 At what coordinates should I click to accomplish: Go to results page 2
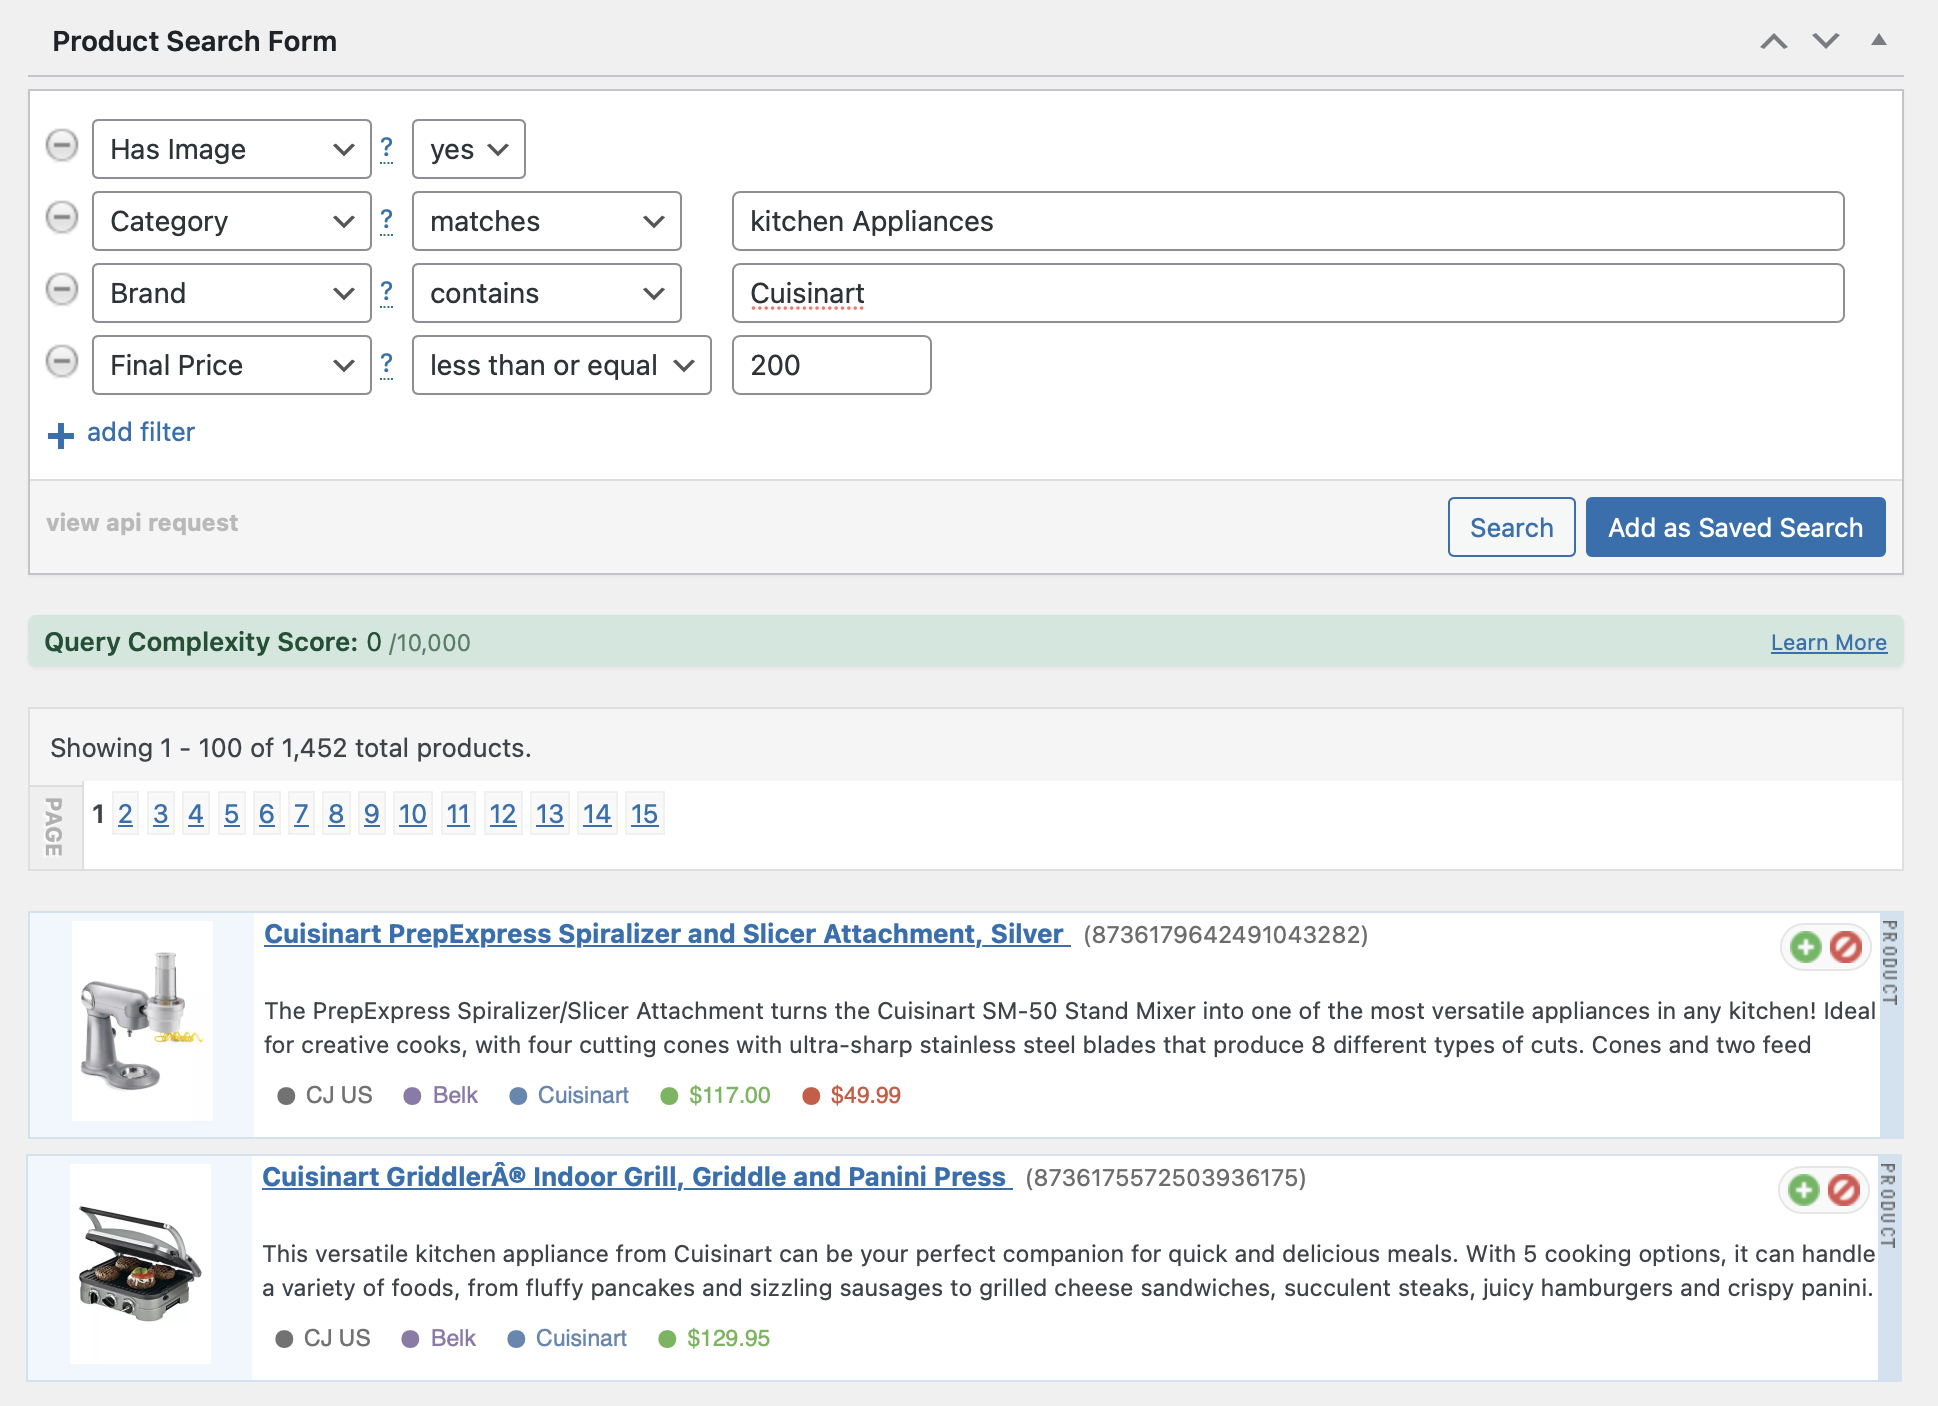click(x=125, y=814)
